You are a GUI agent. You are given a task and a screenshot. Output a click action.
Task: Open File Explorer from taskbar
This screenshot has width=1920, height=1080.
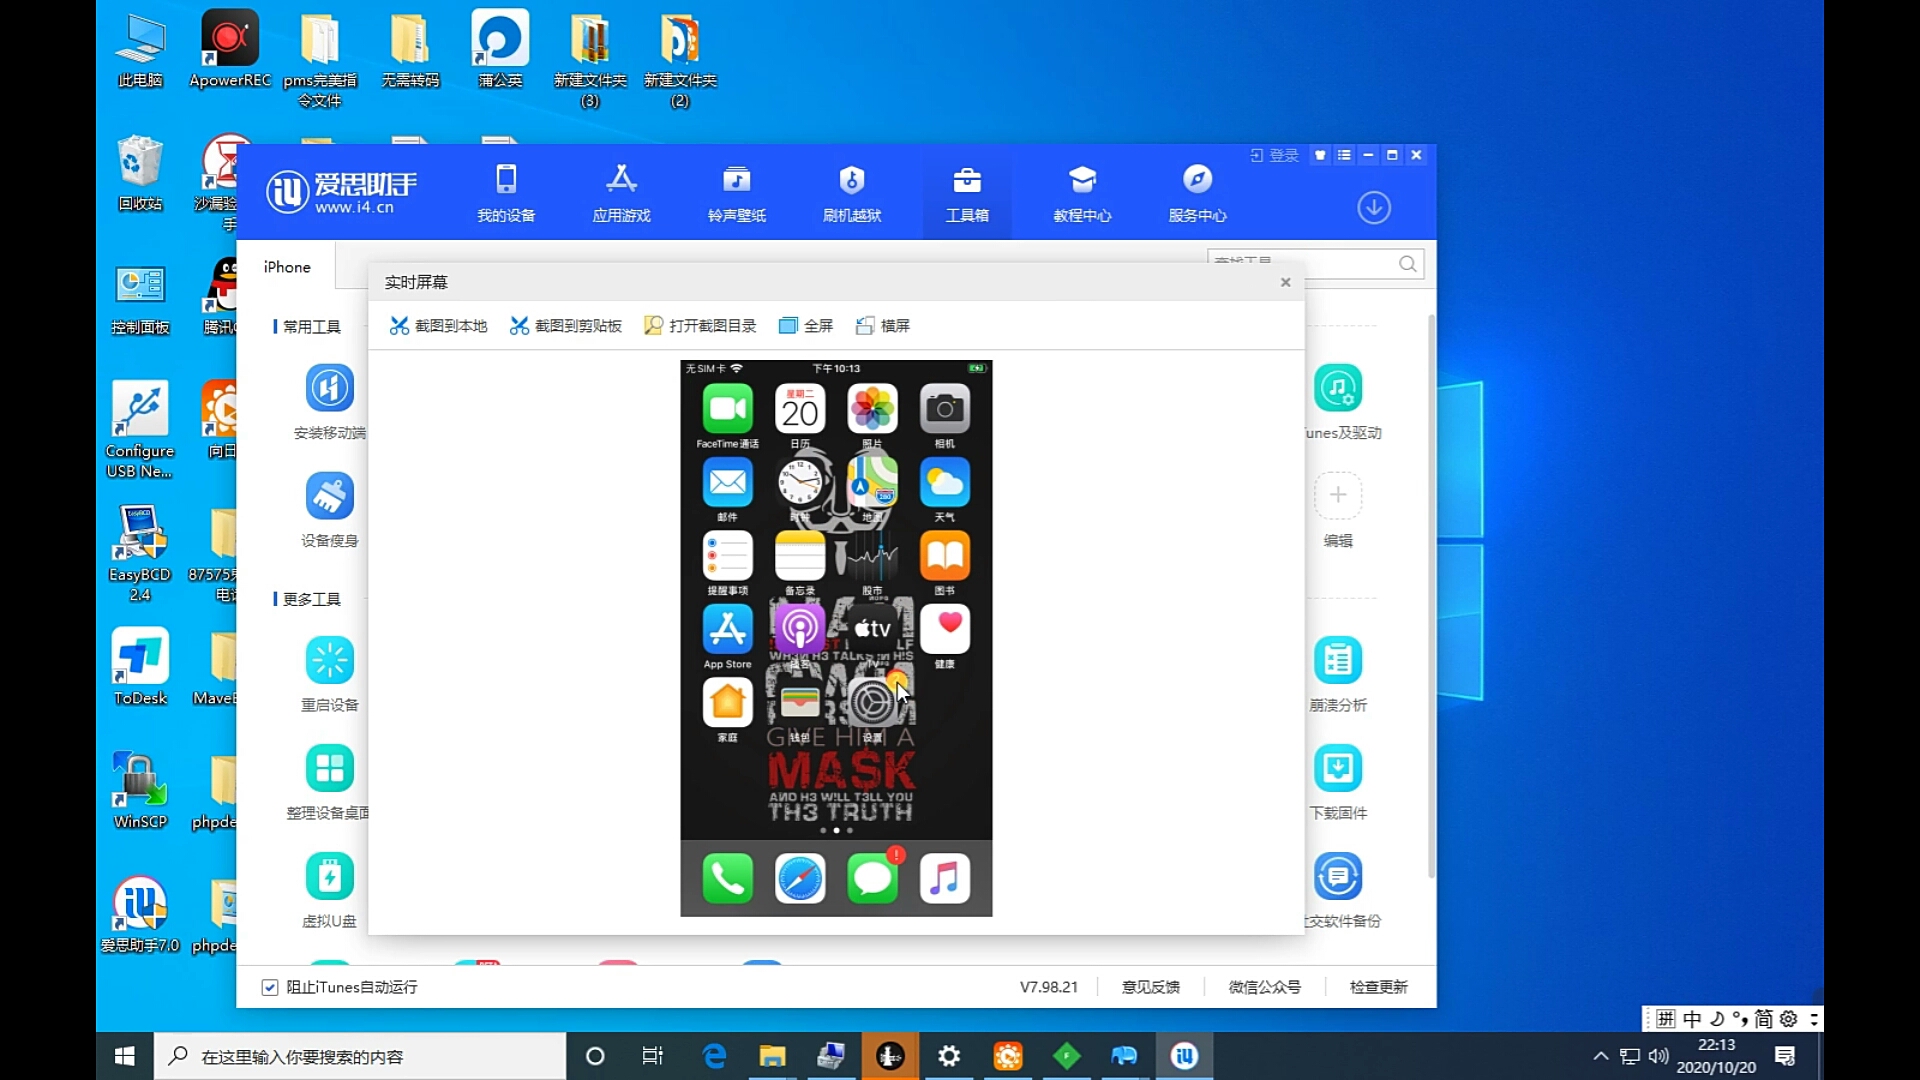[772, 1056]
